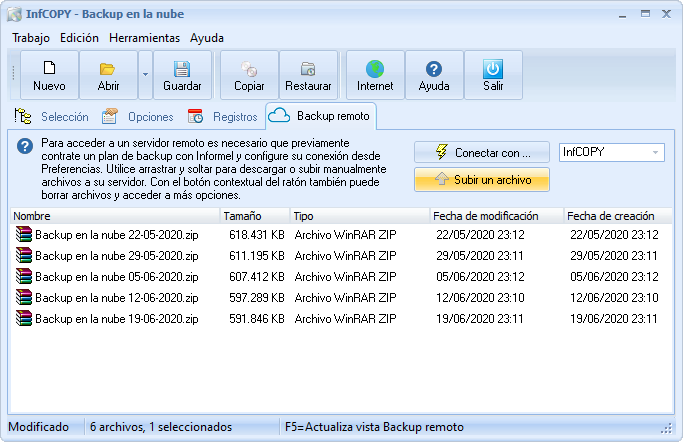
Task: Click modification date 12/06/2020 23:10
Action: (x=480, y=298)
